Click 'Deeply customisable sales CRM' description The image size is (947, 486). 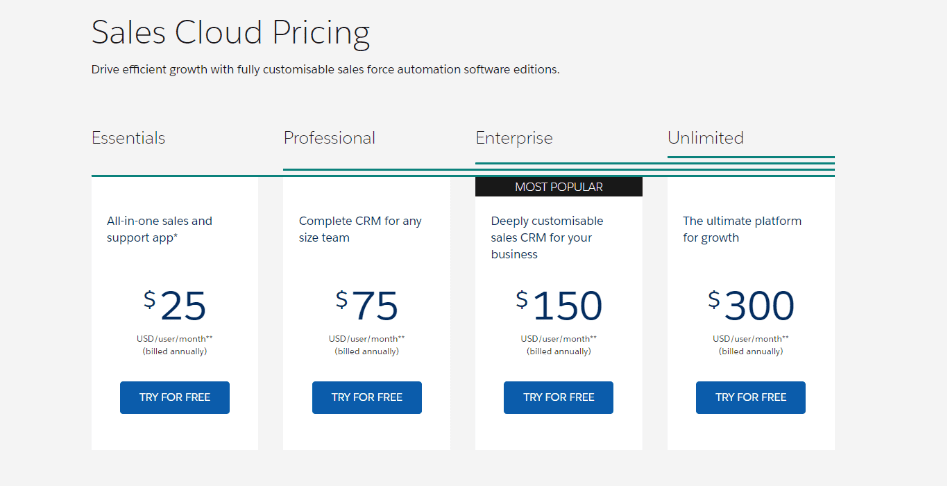547,237
